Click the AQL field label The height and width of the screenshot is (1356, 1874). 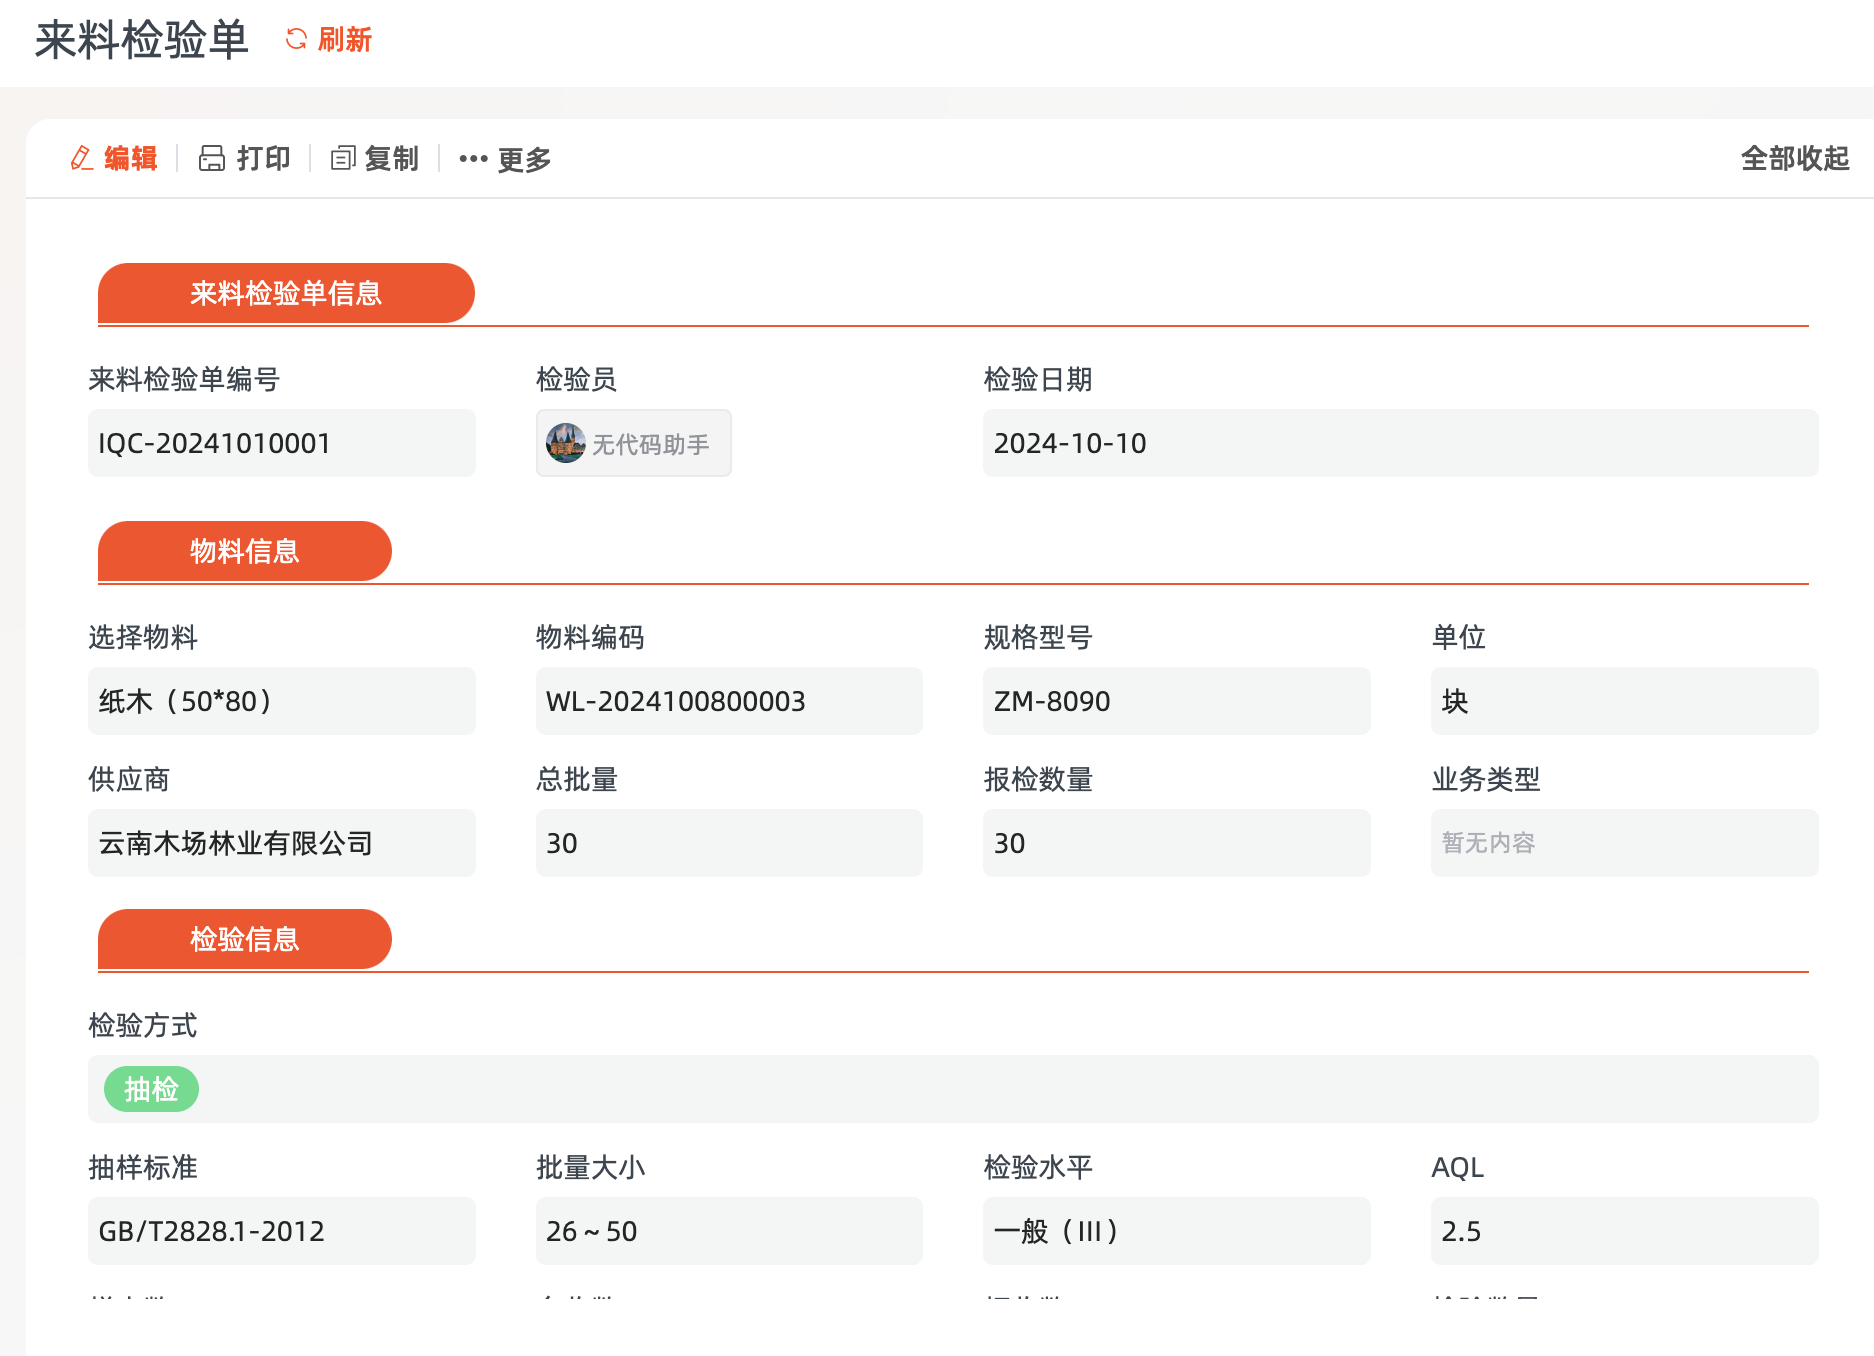(1458, 1167)
